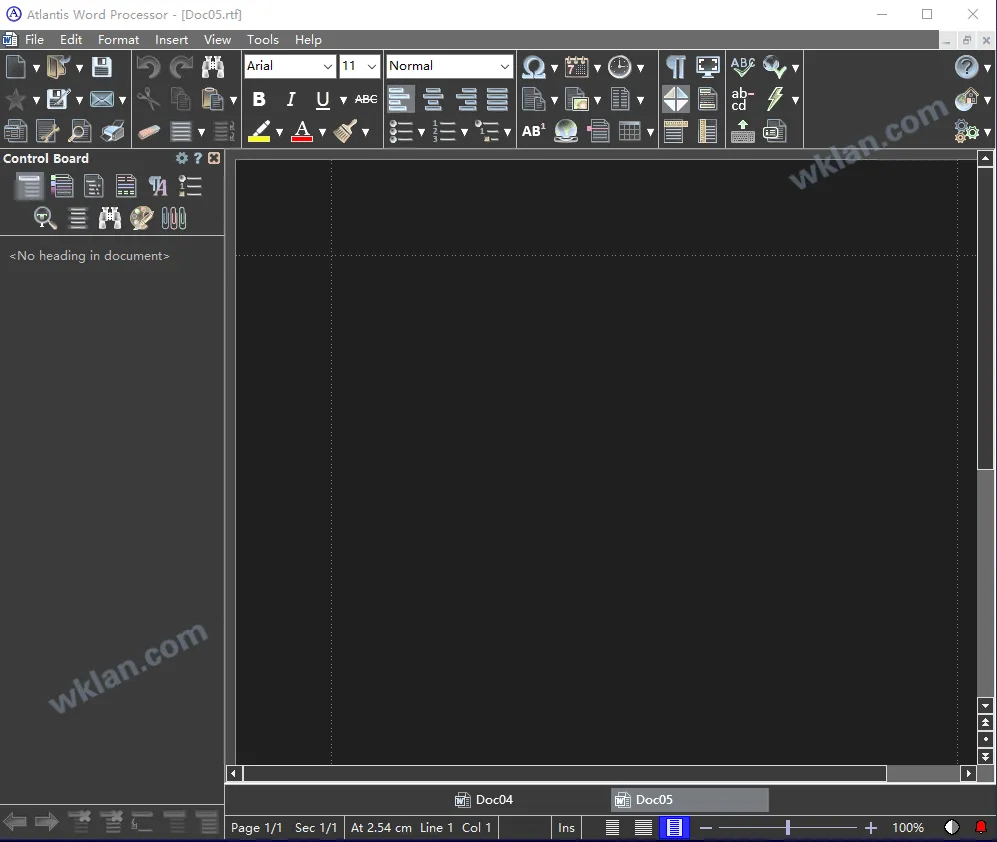Screen dimensions: 997x842
Task: Click the format painter brush icon
Action: coord(346,131)
